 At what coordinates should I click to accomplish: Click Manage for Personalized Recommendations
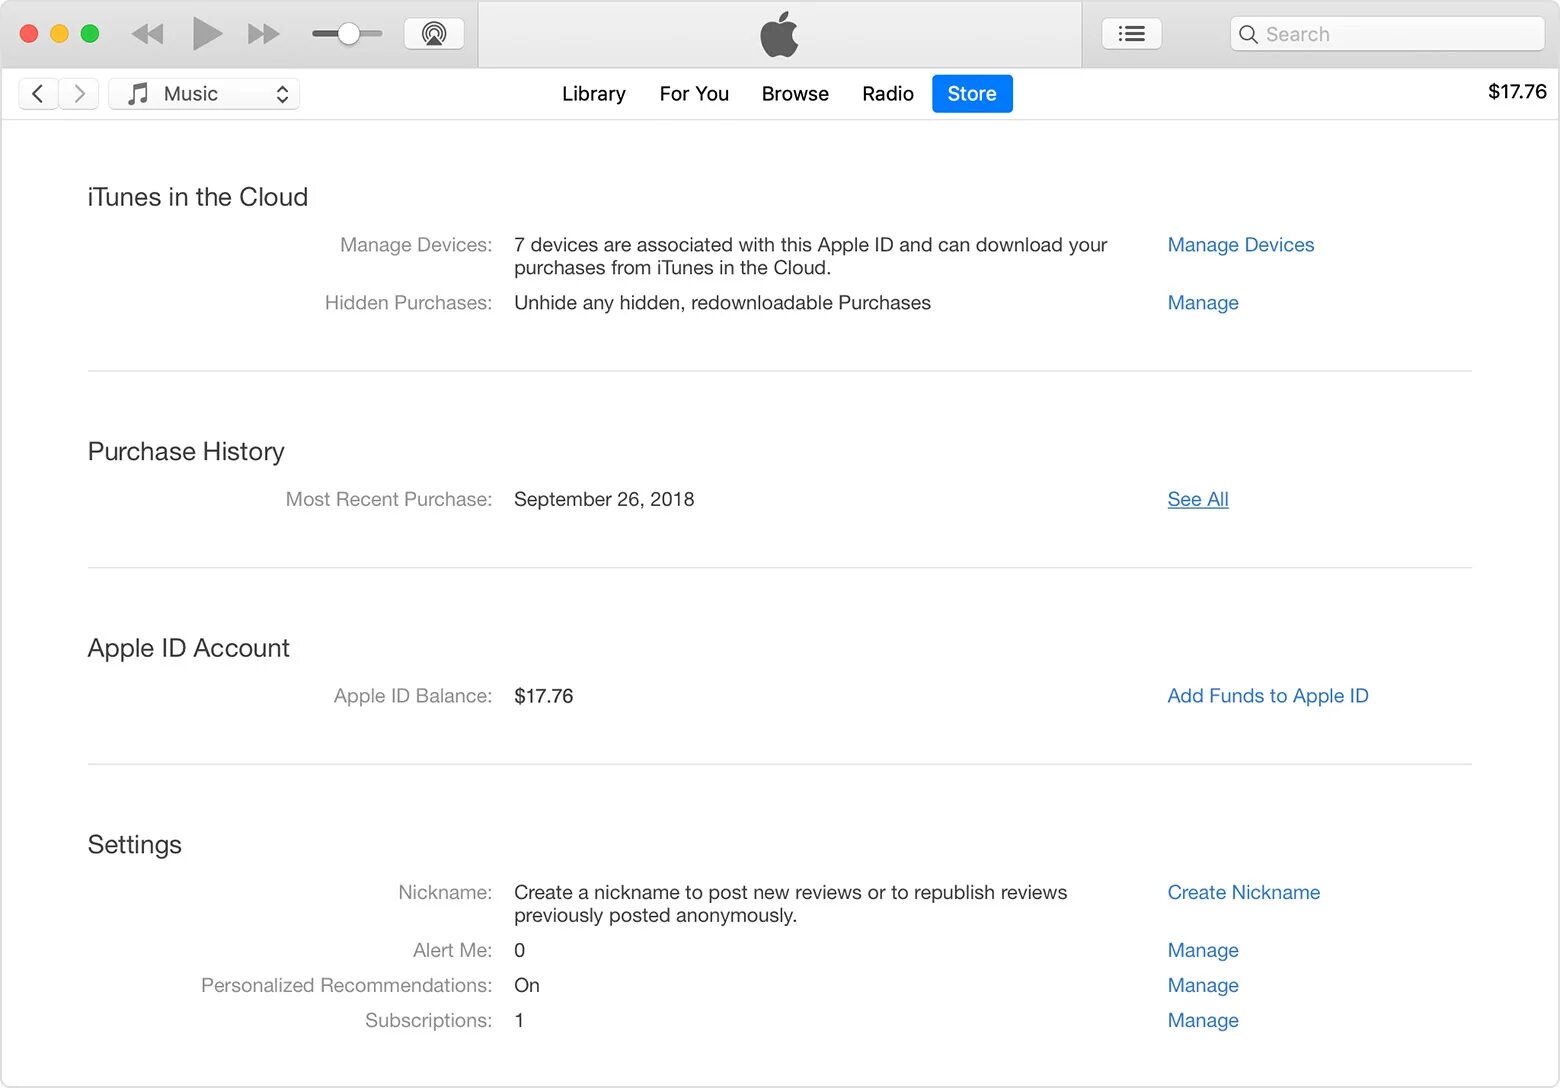[1203, 985]
